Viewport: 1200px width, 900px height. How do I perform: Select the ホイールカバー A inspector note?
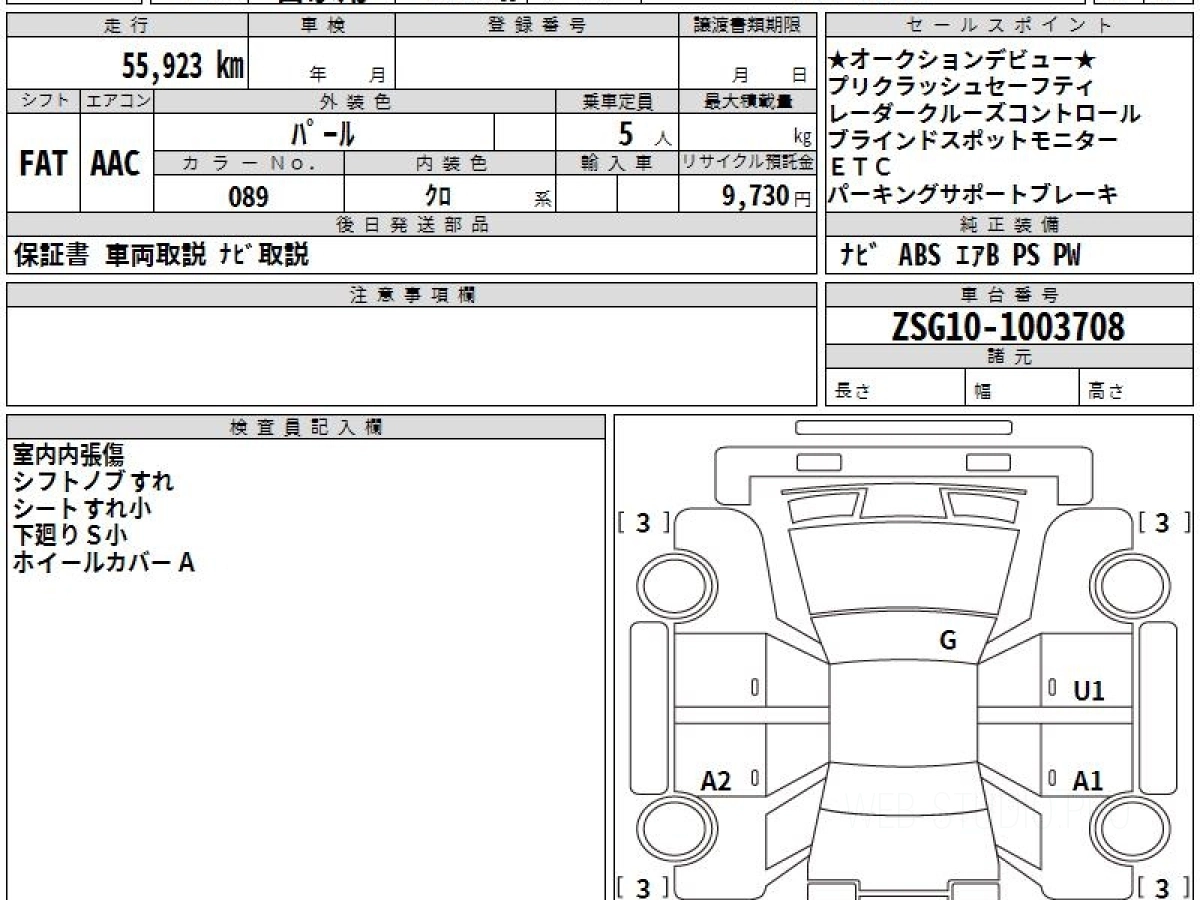click(103, 563)
